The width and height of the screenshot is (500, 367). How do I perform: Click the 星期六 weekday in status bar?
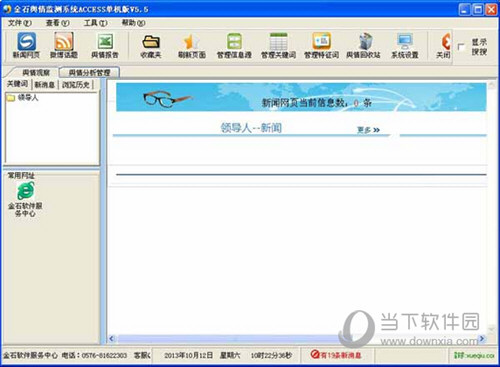click(230, 356)
